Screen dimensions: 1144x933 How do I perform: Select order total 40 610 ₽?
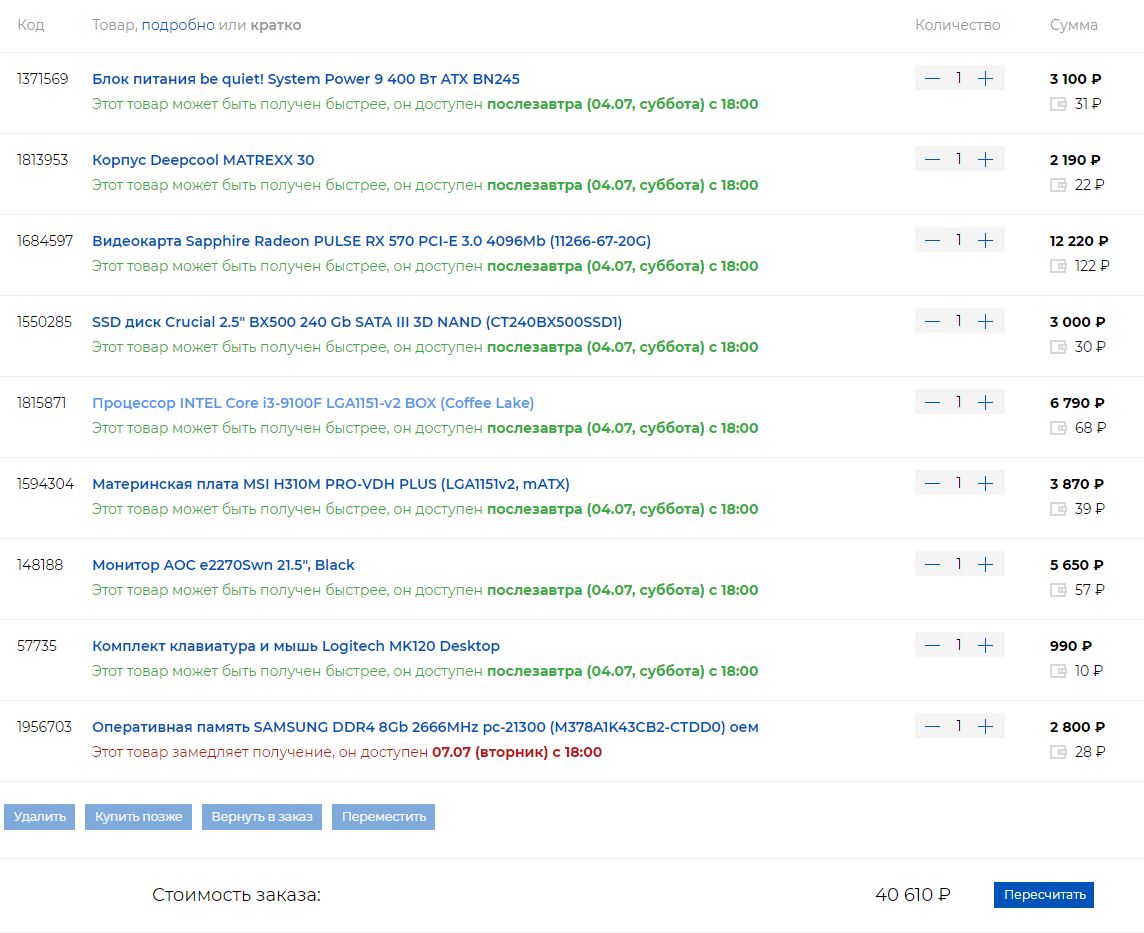pos(913,895)
